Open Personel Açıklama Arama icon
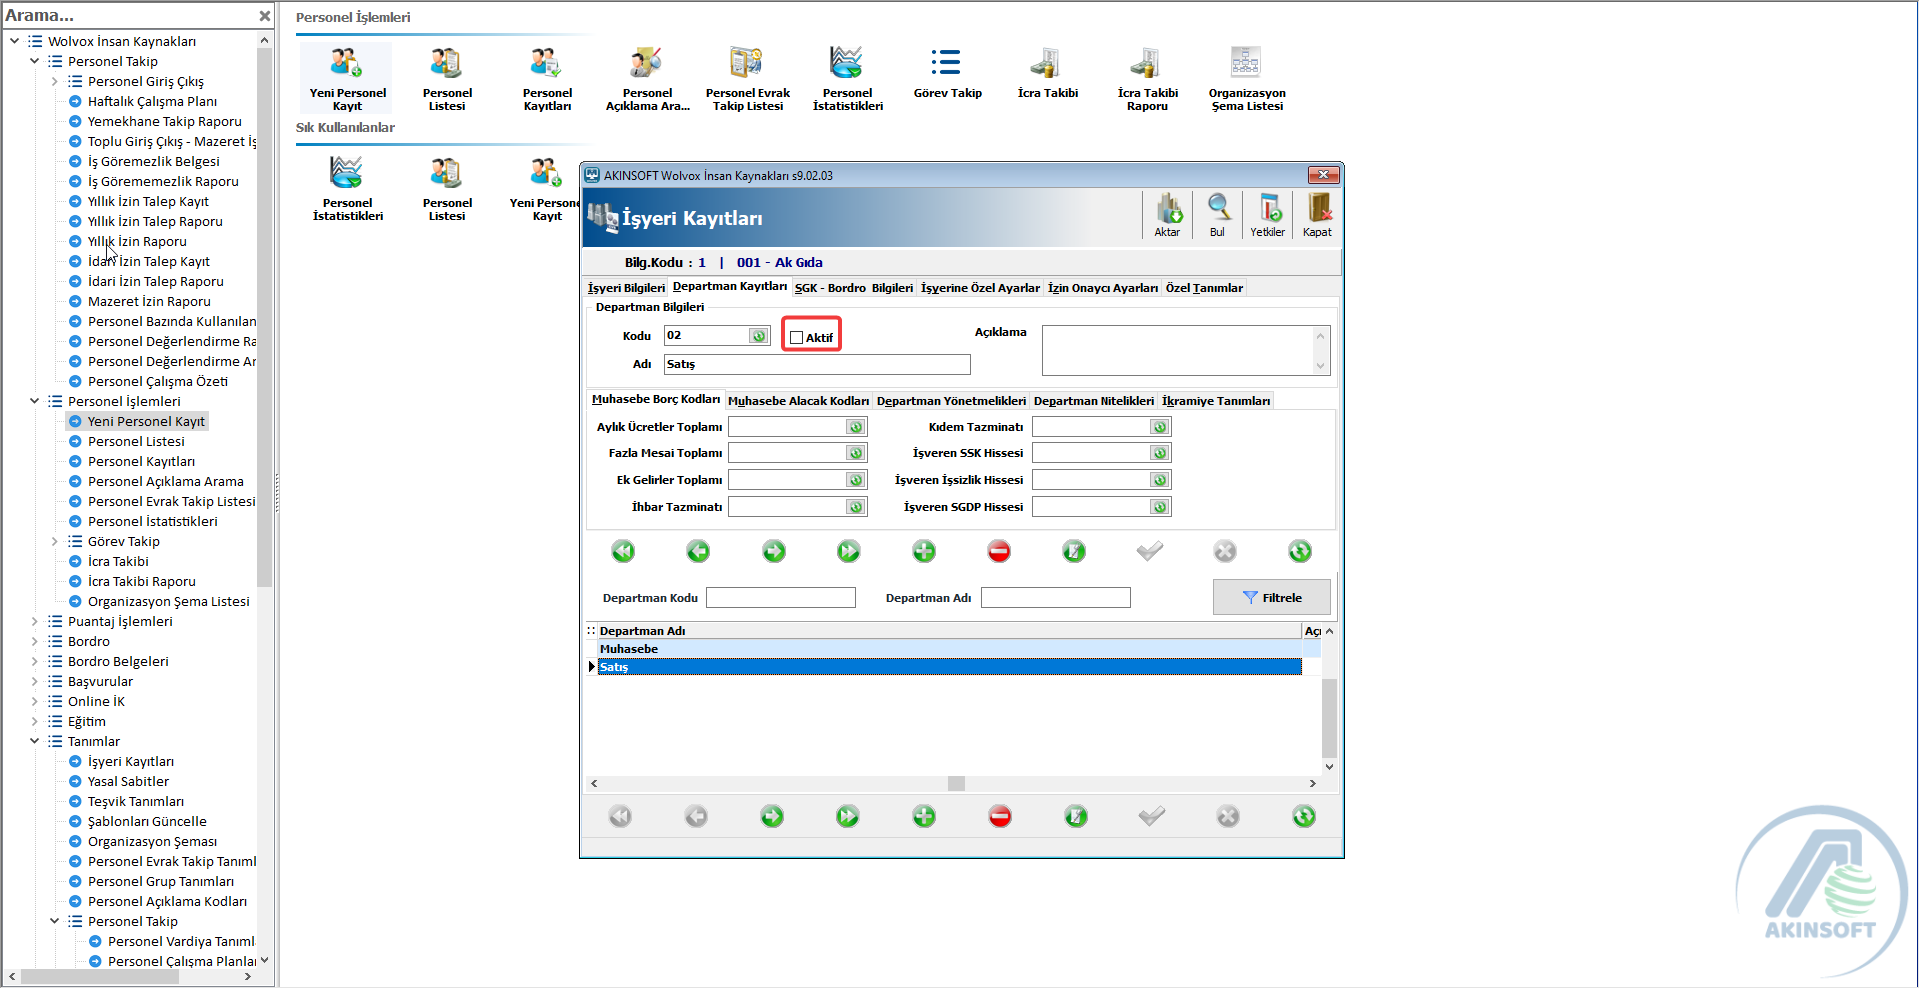This screenshot has height=989, width=1920. pos(647,79)
